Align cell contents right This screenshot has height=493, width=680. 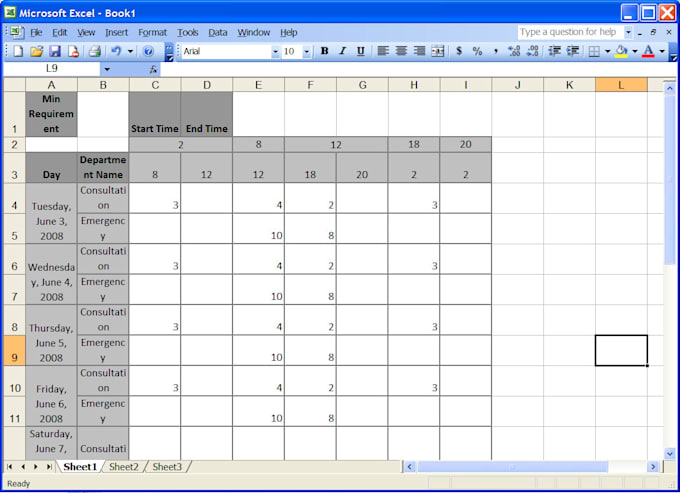click(x=419, y=51)
